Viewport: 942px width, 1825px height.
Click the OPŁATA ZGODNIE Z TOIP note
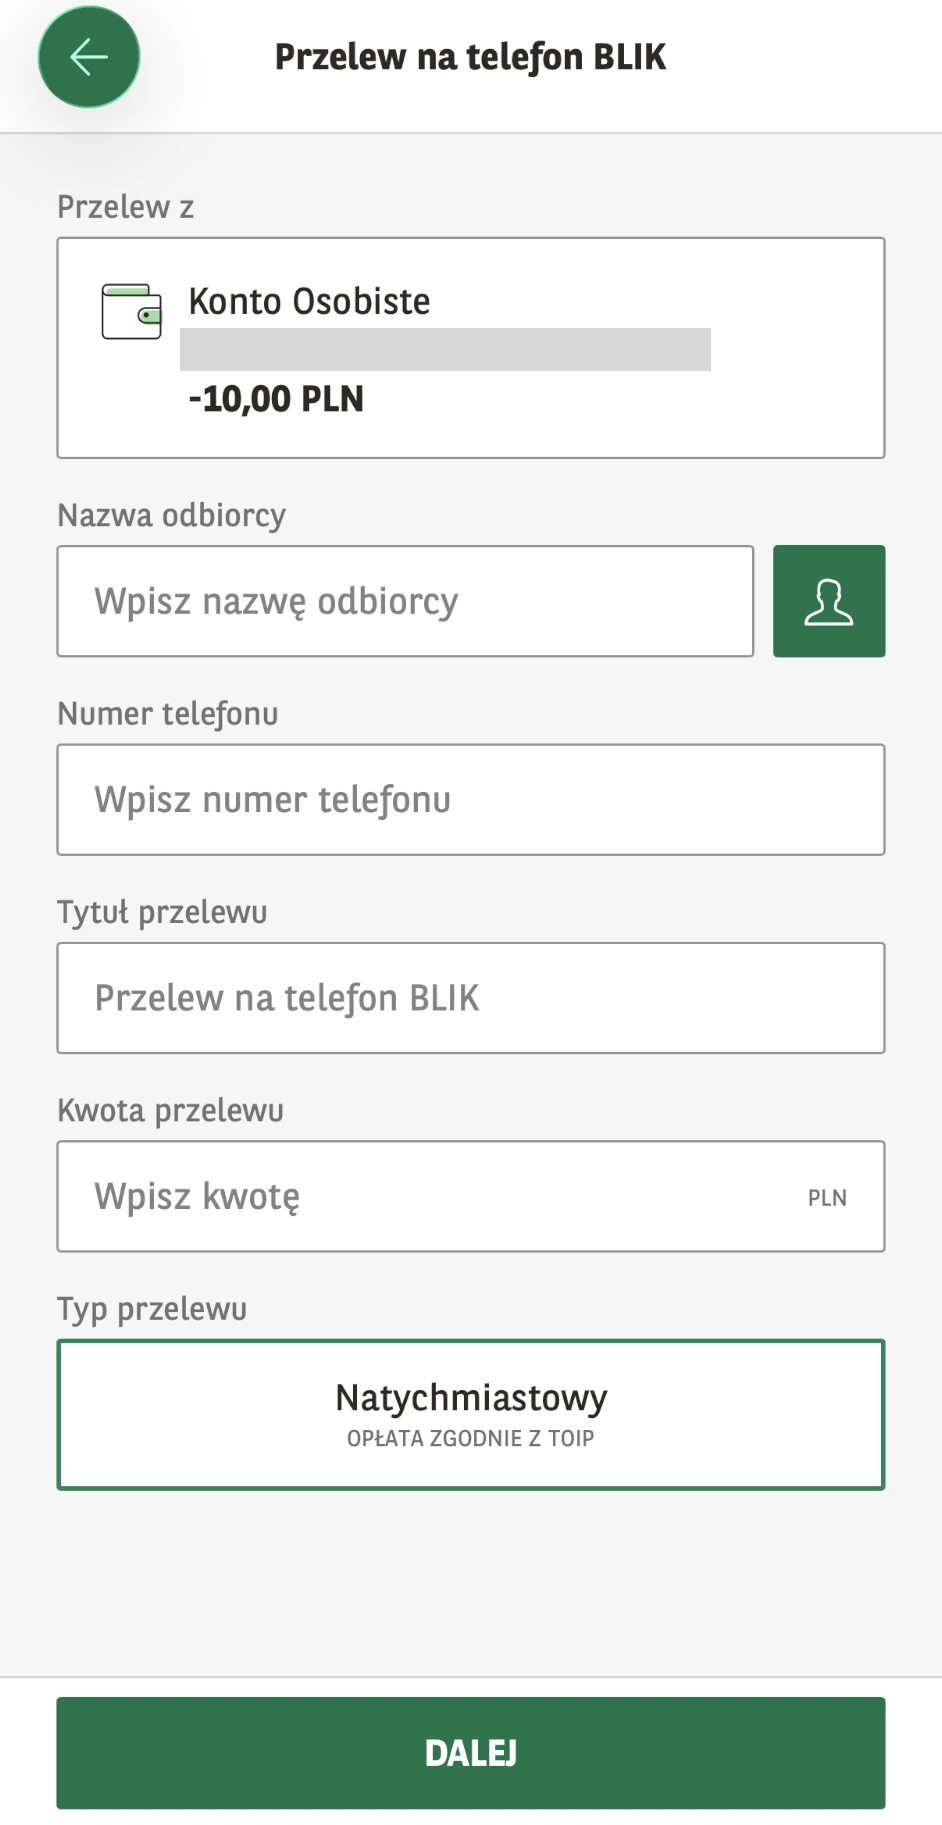click(470, 1438)
